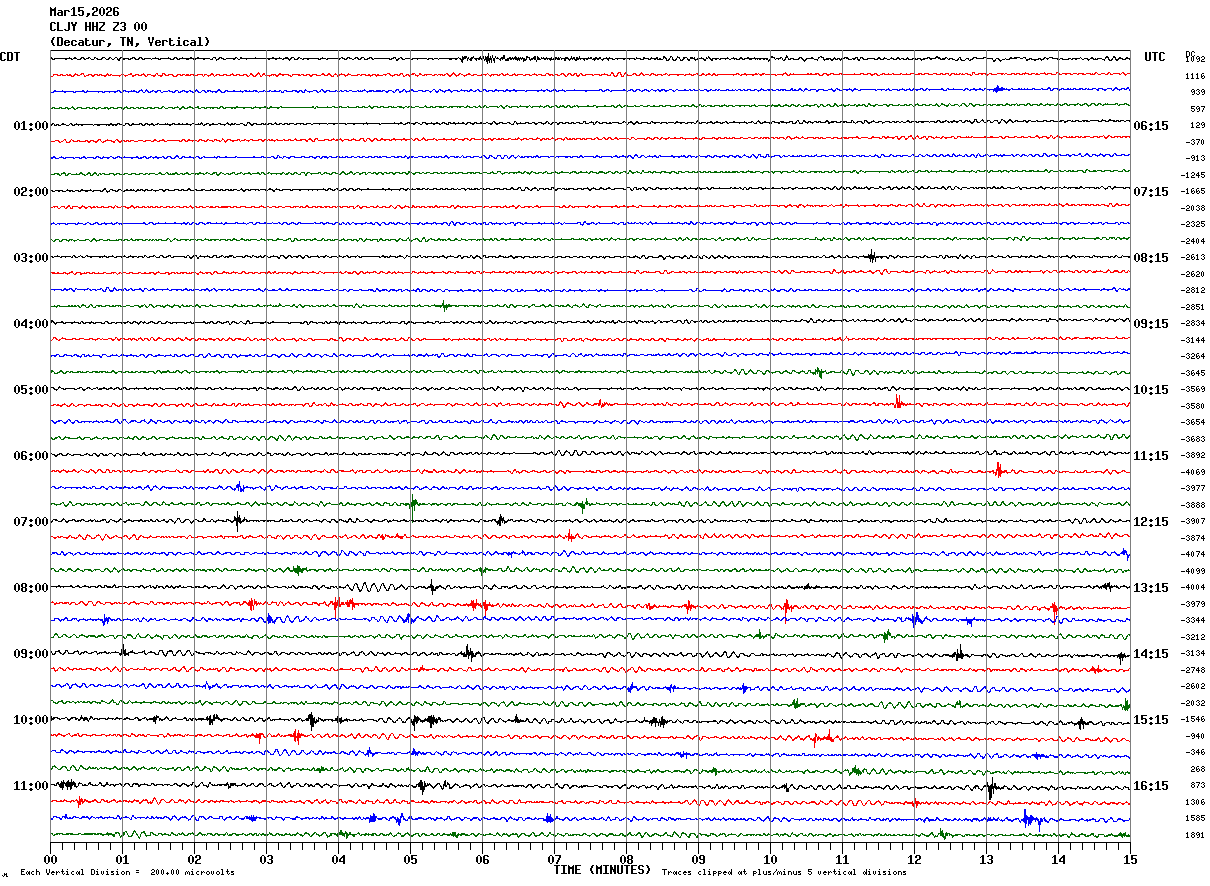Click minute tick label '13' on axis
The width and height of the screenshot is (1210, 886).
point(986,859)
